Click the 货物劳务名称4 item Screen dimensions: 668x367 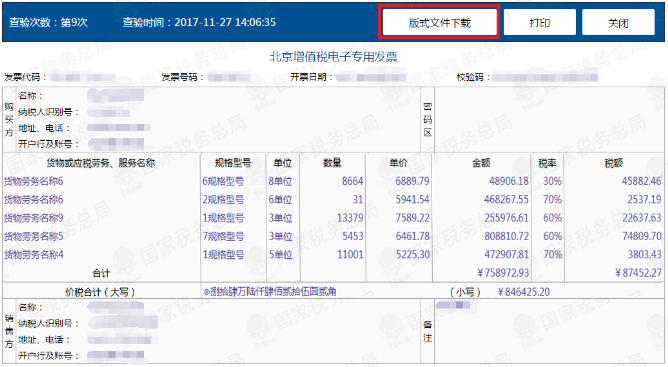34,255
